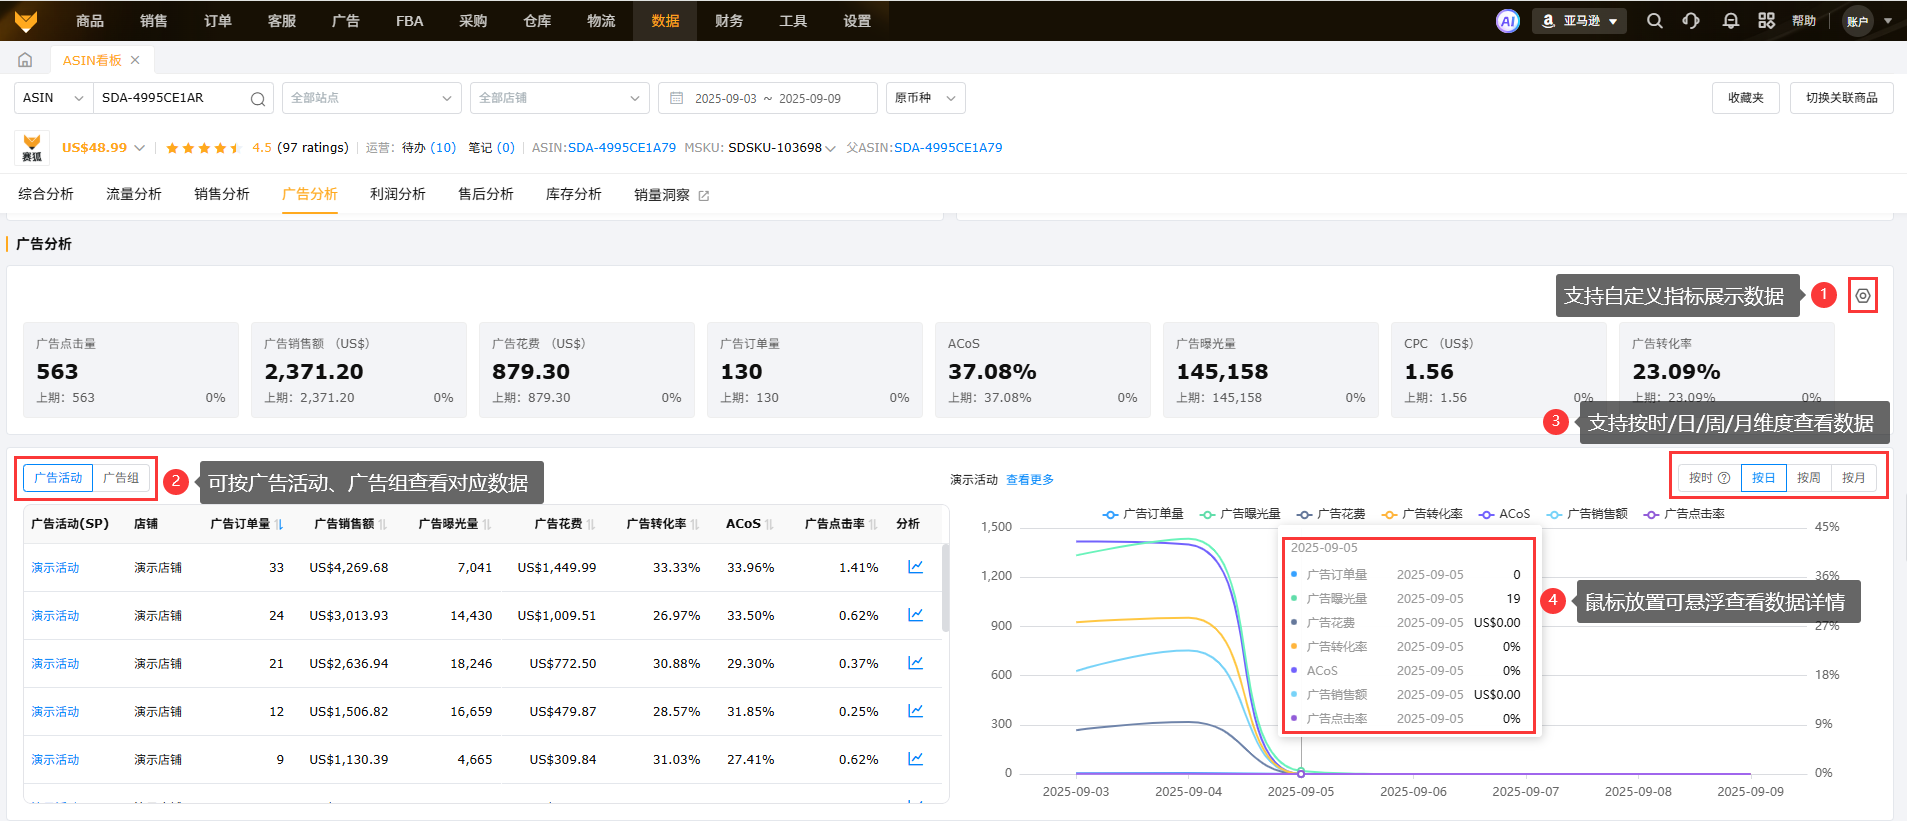Switch to the 利润分析 tab
The height and width of the screenshot is (821, 1907).
coord(397,194)
